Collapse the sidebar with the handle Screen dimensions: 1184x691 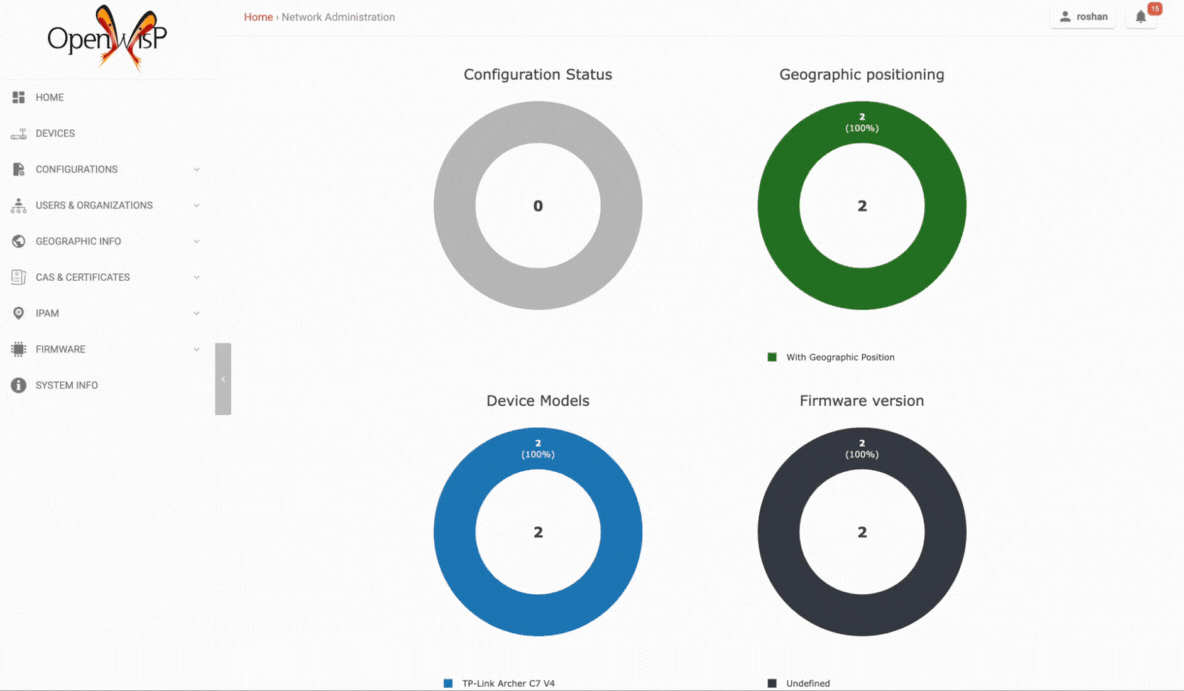click(223, 379)
